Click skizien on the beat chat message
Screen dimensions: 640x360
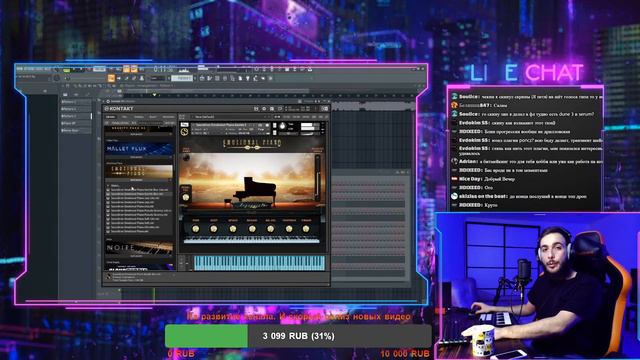click(520, 196)
